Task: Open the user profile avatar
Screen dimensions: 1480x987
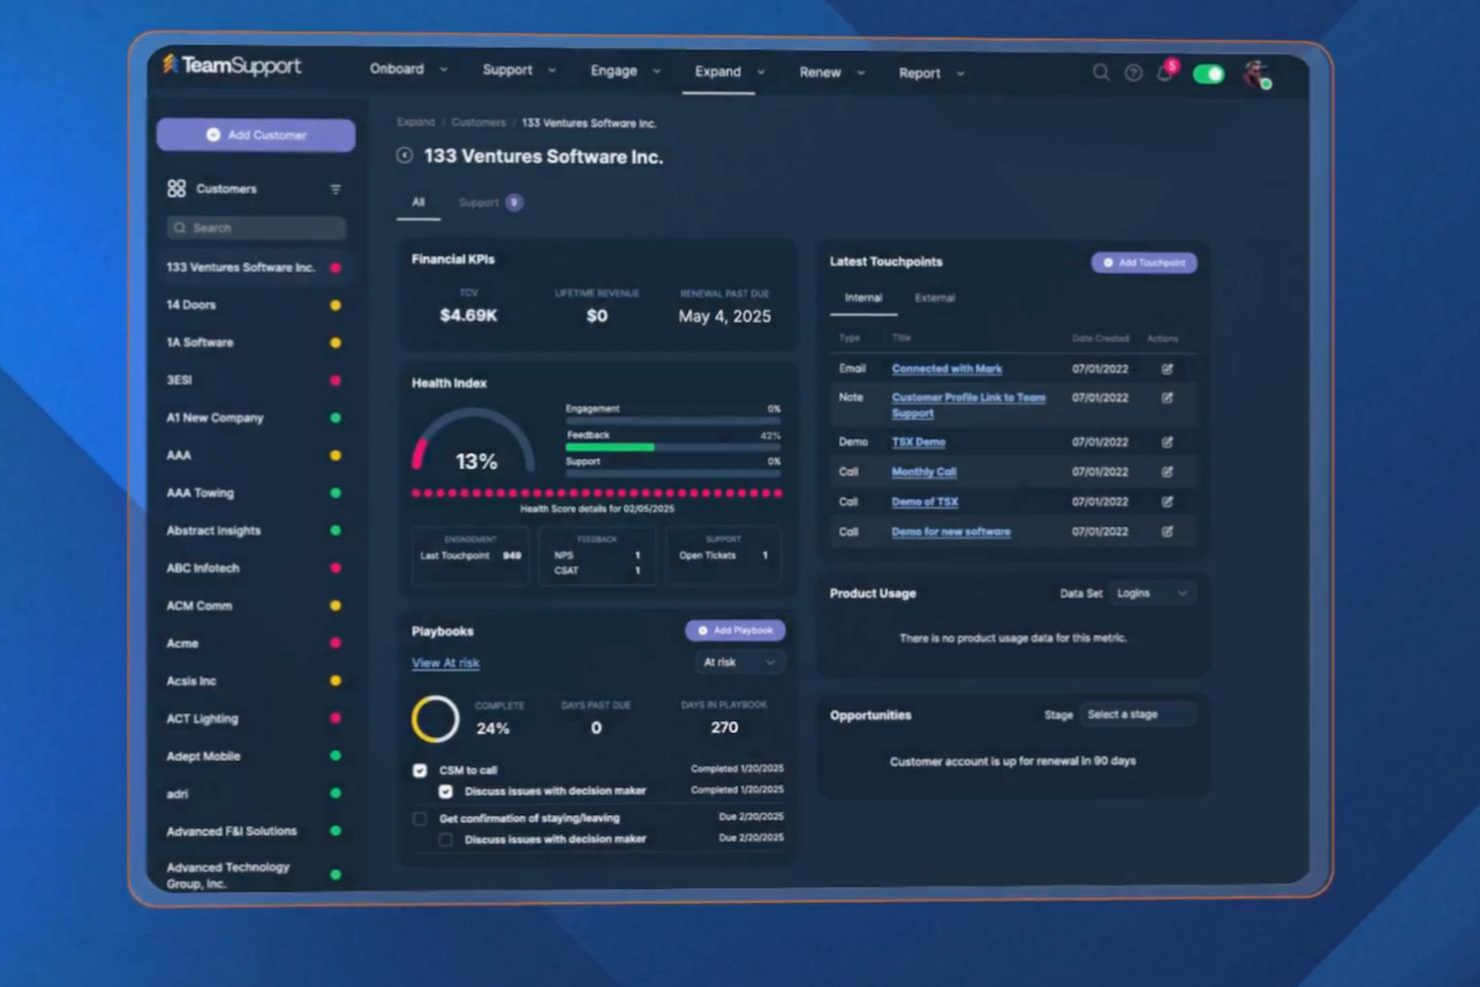Action: (x=1256, y=75)
